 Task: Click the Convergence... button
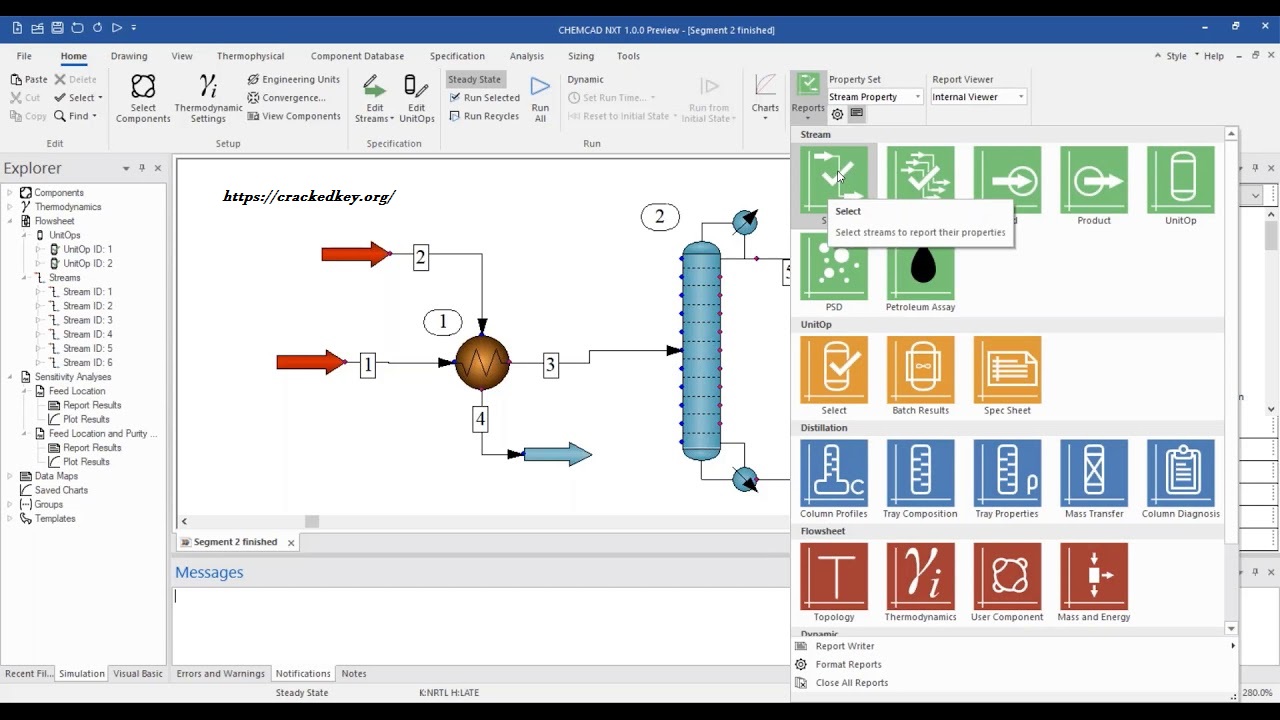[x=287, y=98]
